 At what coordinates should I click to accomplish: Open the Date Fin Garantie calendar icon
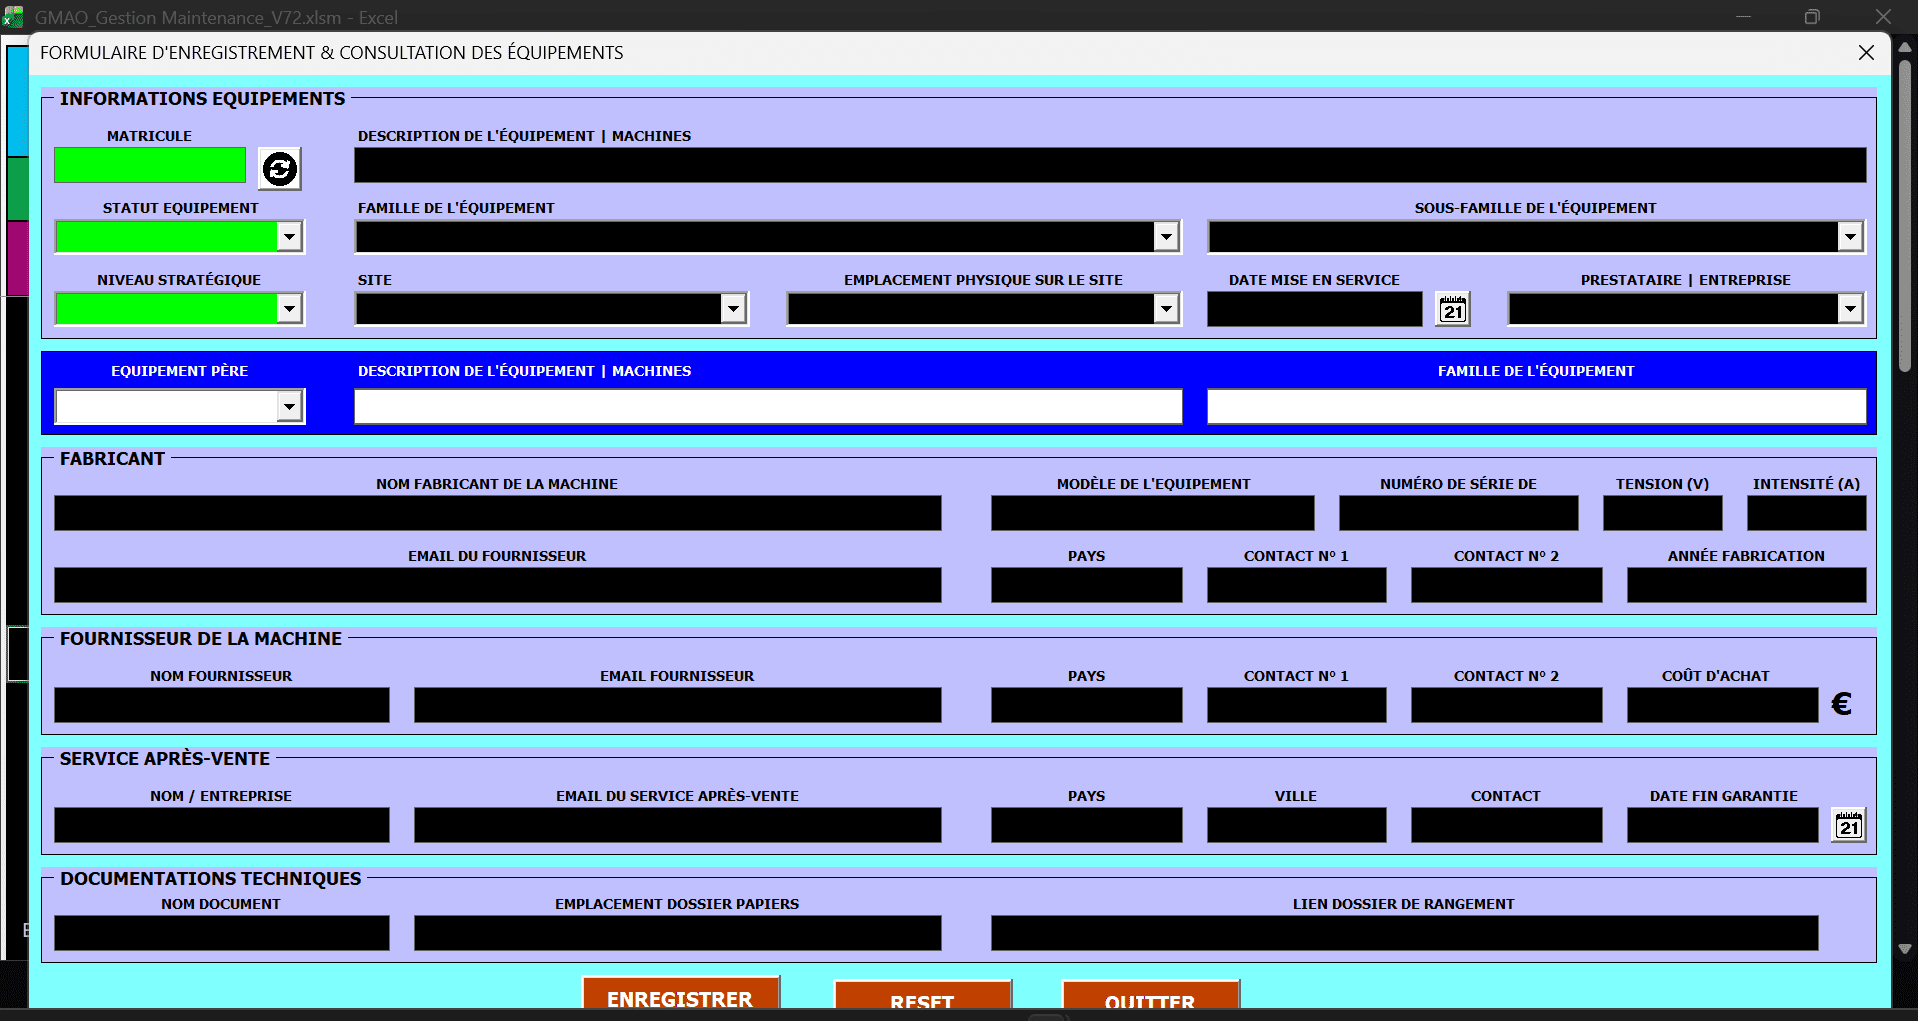(x=1849, y=825)
